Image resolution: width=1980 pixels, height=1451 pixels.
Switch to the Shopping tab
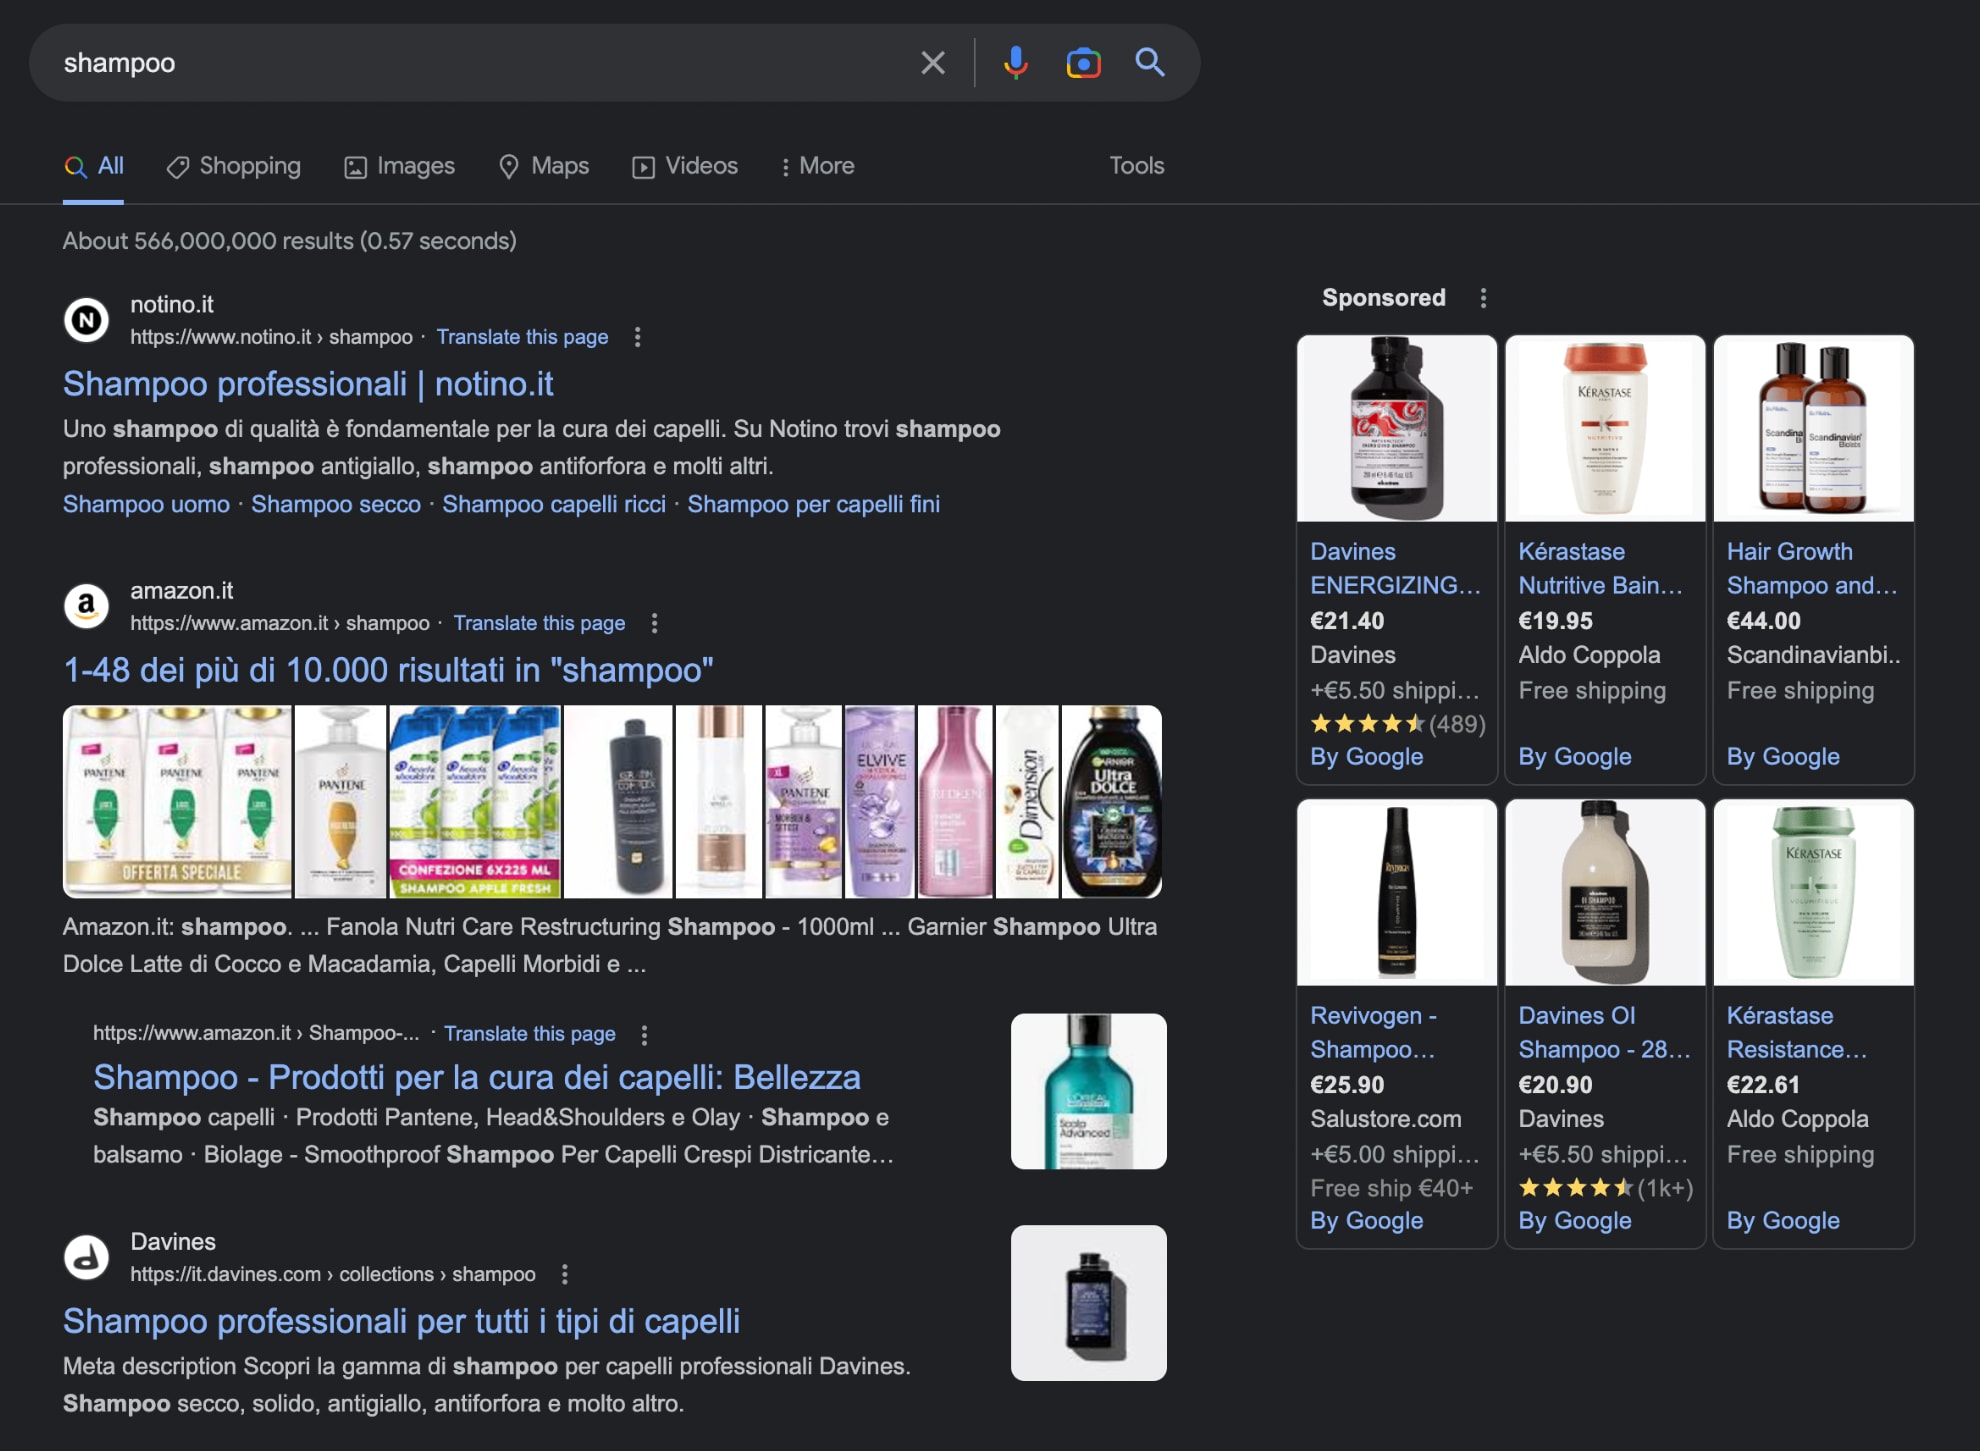tap(233, 166)
